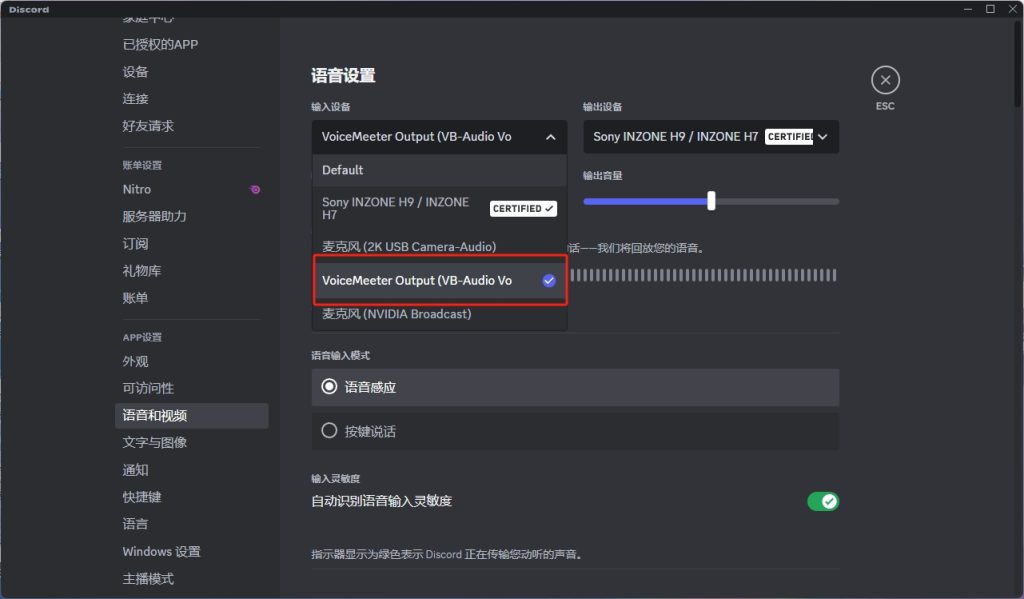Choose Default input device option
This screenshot has height=599, width=1024.
point(439,170)
